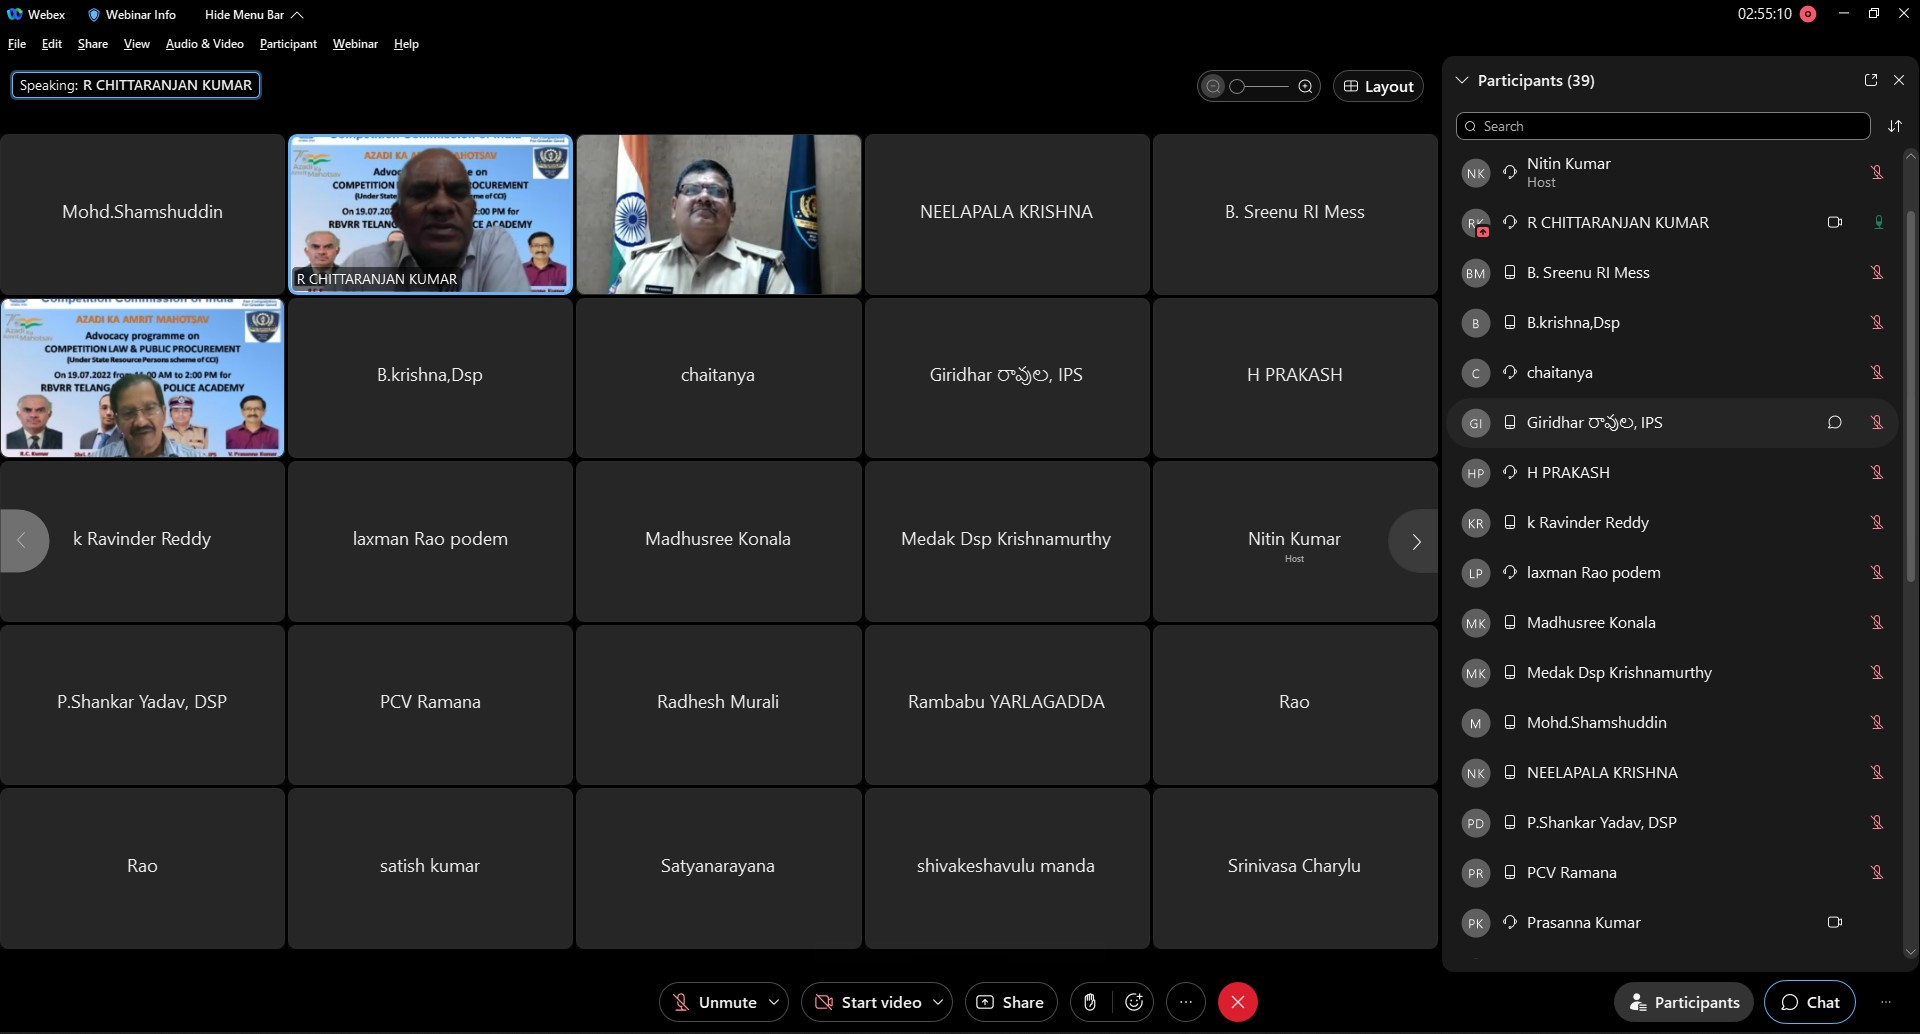Open the Audio & Video menu
The height and width of the screenshot is (1034, 1920).
pyautogui.click(x=205, y=44)
